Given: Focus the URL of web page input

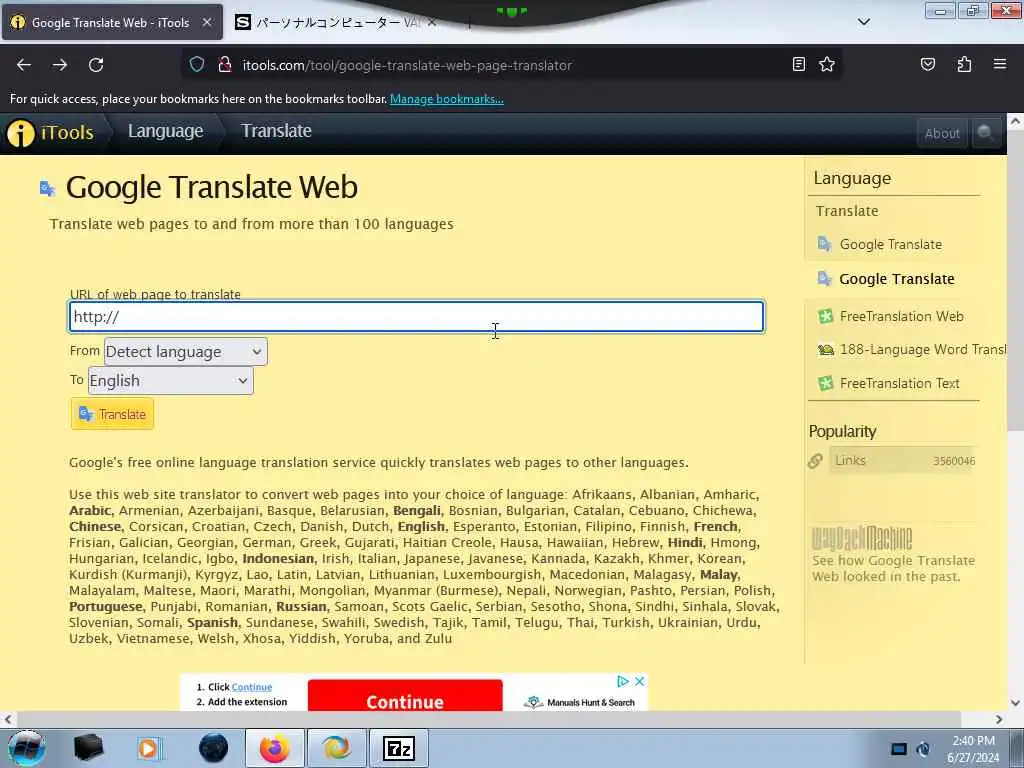Looking at the screenshot, I should pyautogui.click(x=417, y=317).
